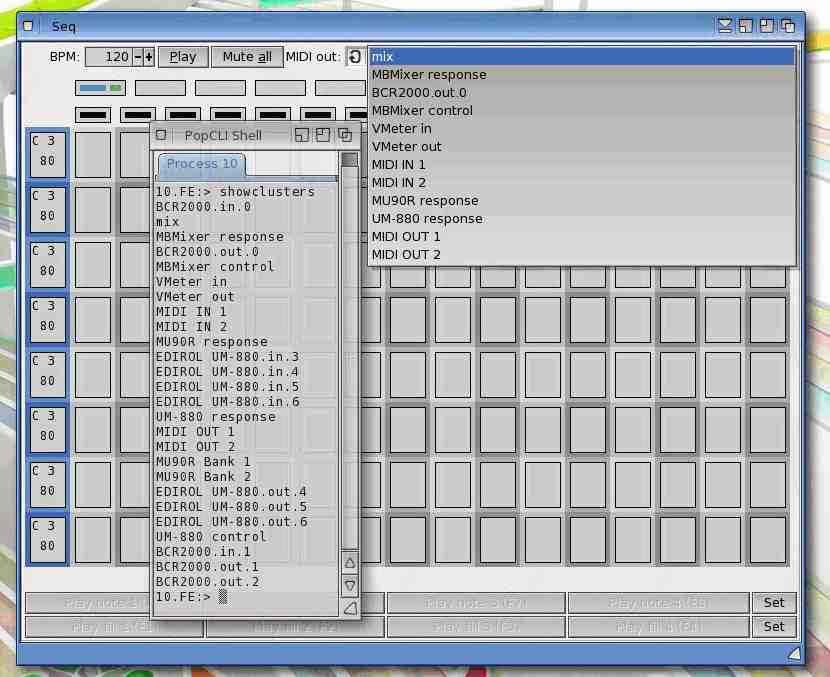Select MIDI OUT 1 from dropdown list
This screenshot has height=677, width=830.
click(406, 237)
